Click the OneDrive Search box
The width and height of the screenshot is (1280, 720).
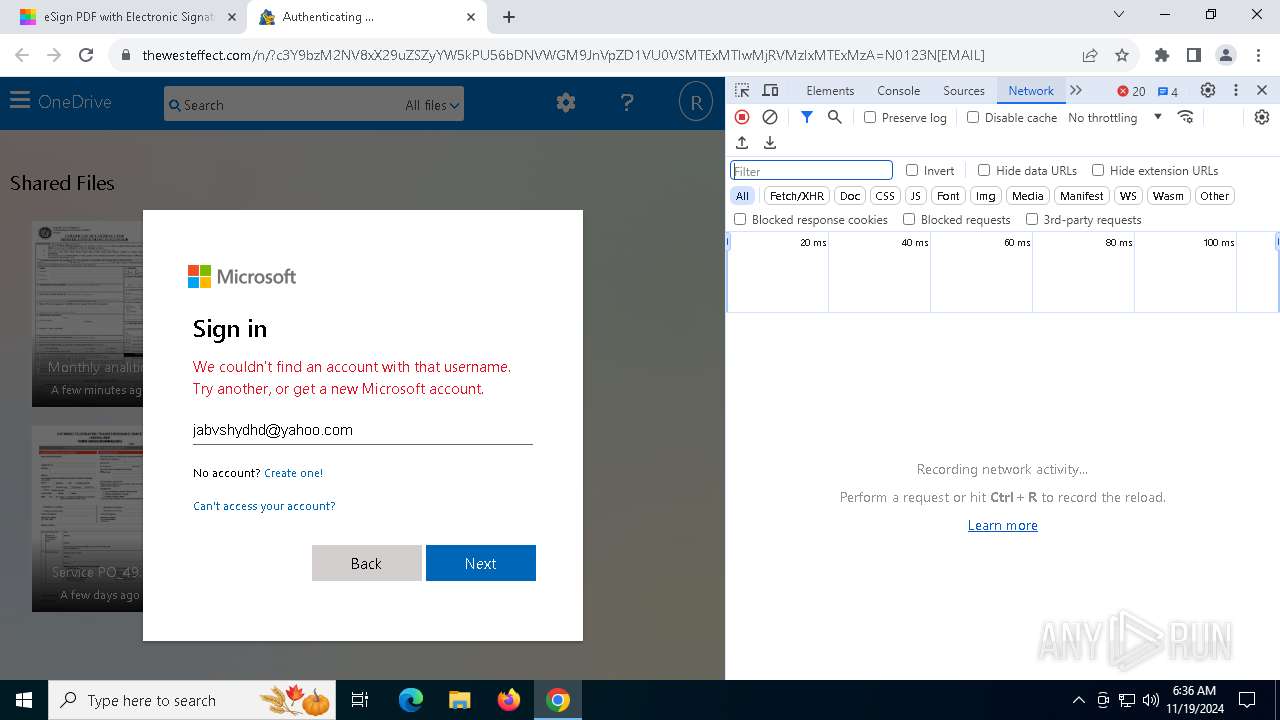click(x=284, y=105)
